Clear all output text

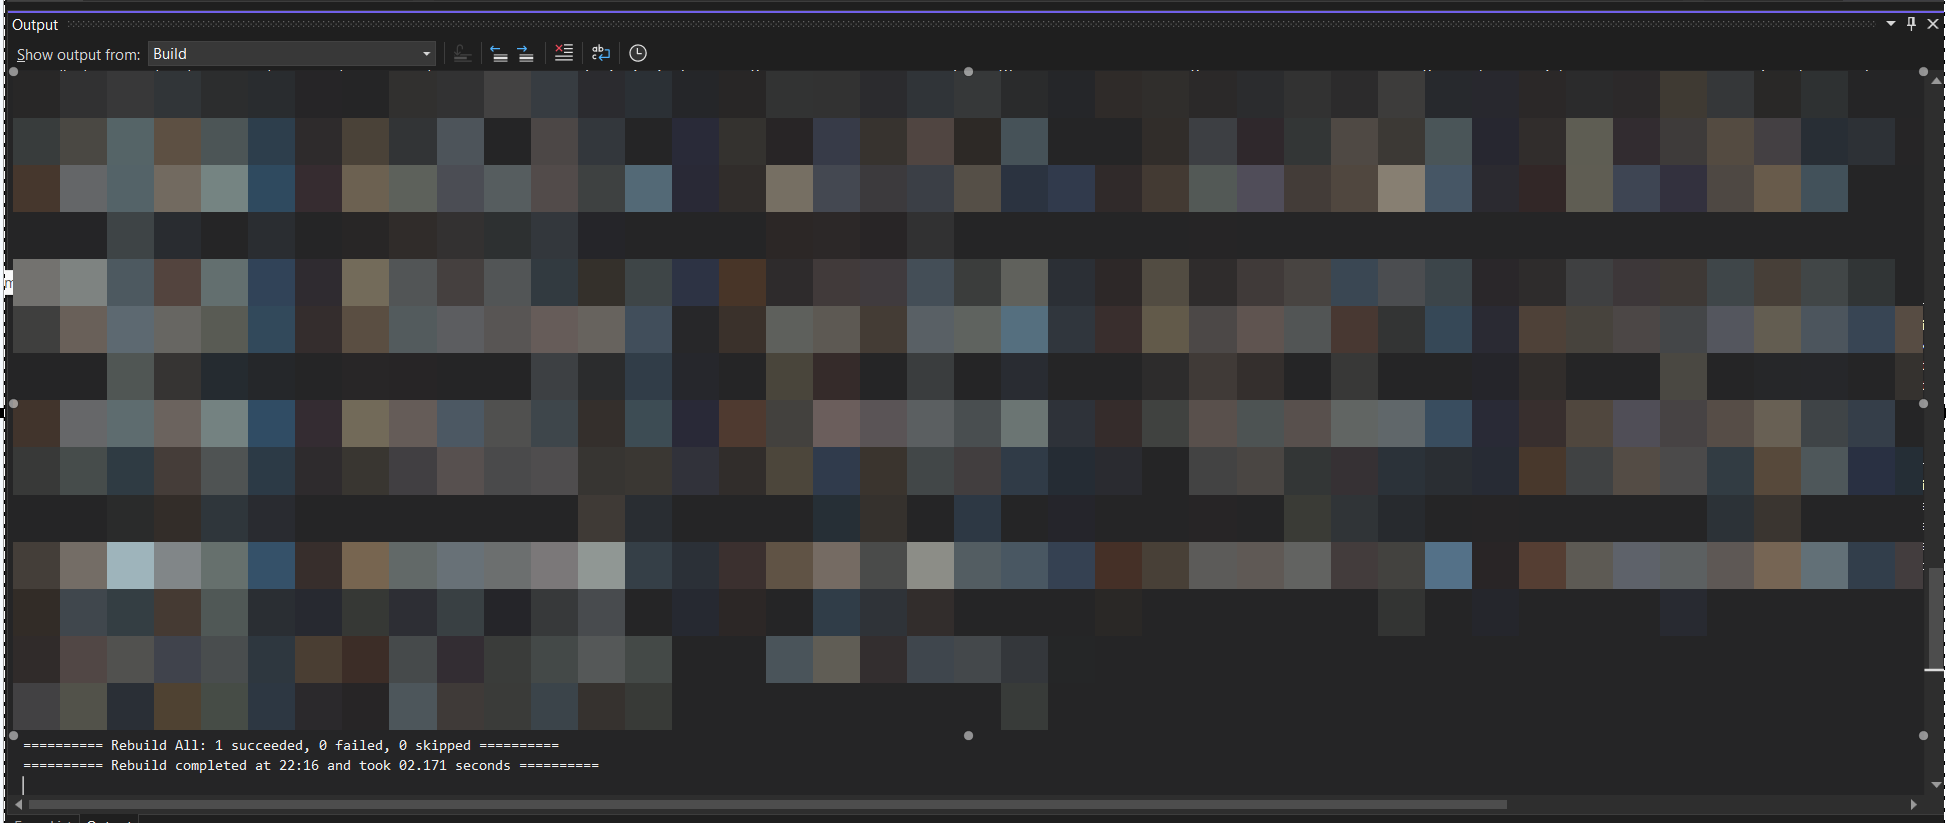(564, 54)
